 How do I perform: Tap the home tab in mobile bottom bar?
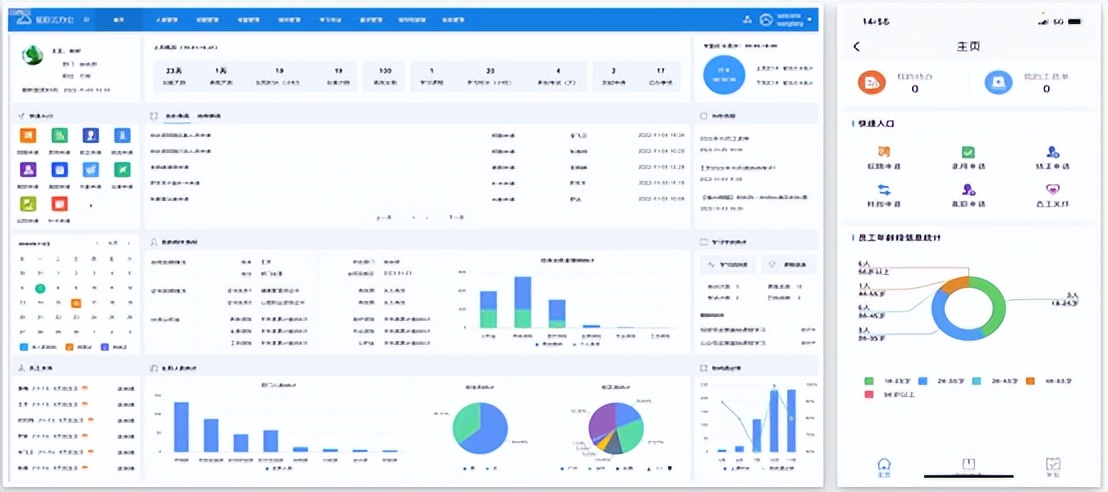(883, 466)
